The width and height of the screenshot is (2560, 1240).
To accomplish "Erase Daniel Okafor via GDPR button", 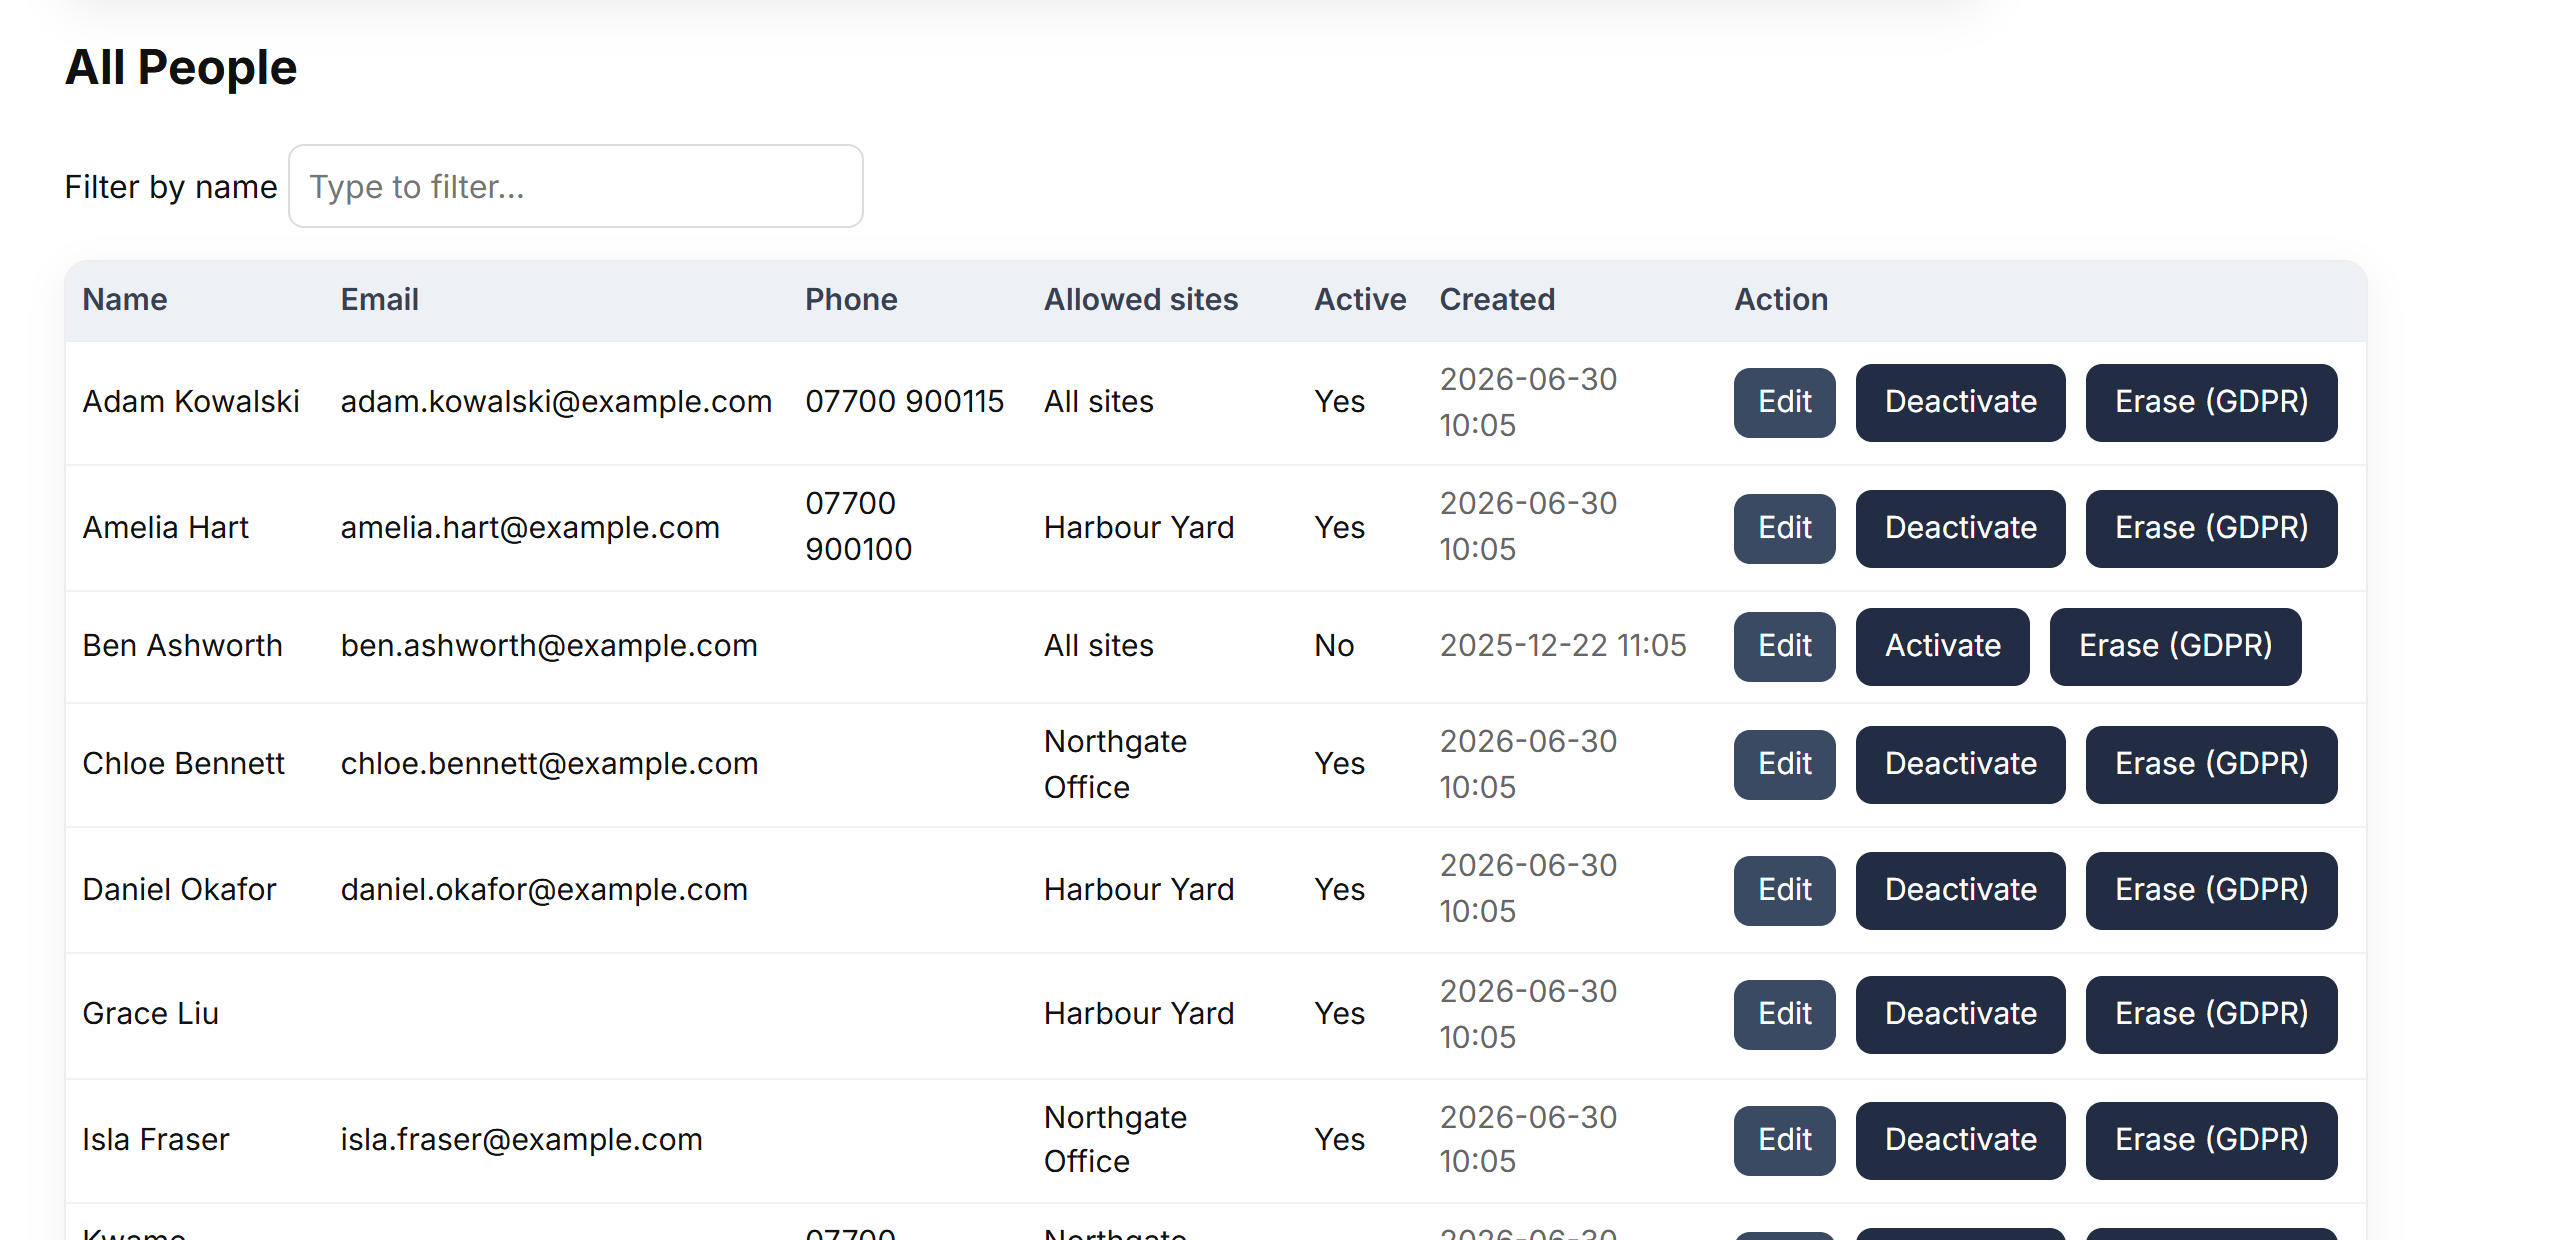I will click(x=2212, y=890).
